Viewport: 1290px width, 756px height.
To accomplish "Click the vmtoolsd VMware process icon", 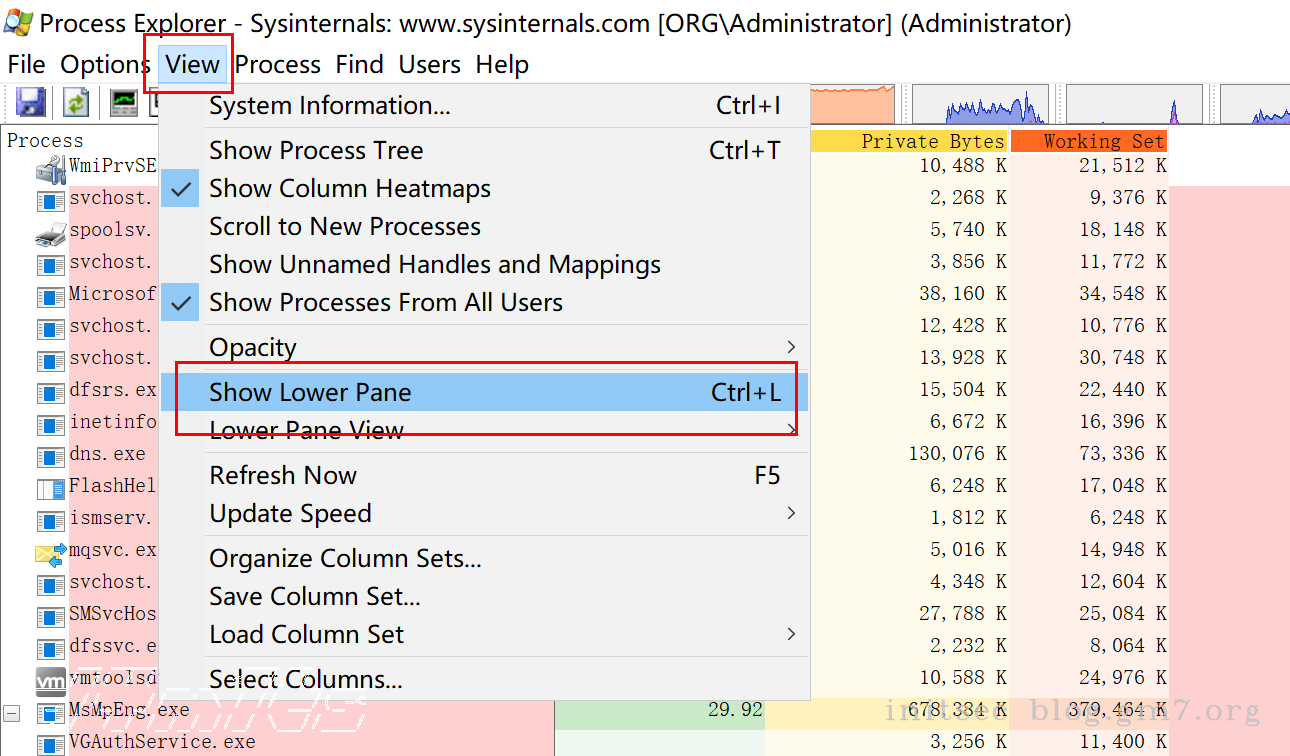I will [50, 681].
